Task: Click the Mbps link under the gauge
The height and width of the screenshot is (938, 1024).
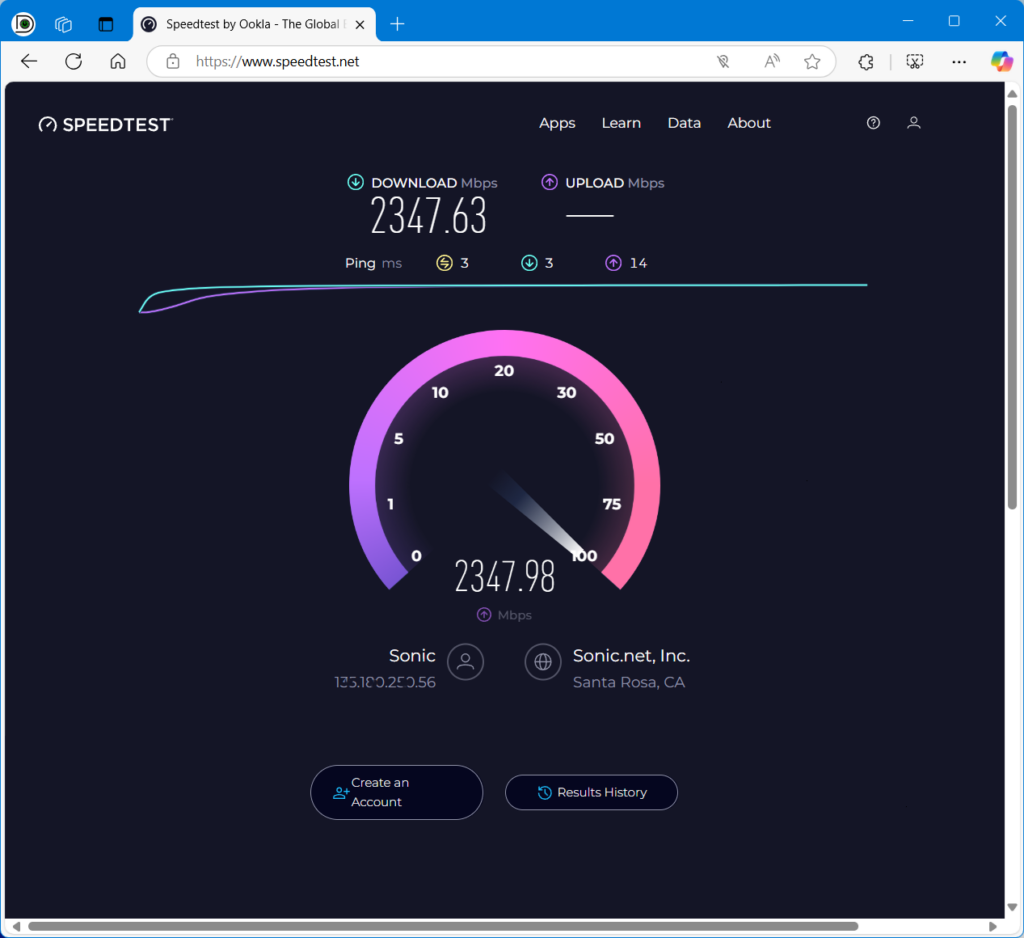Action: 504,614
